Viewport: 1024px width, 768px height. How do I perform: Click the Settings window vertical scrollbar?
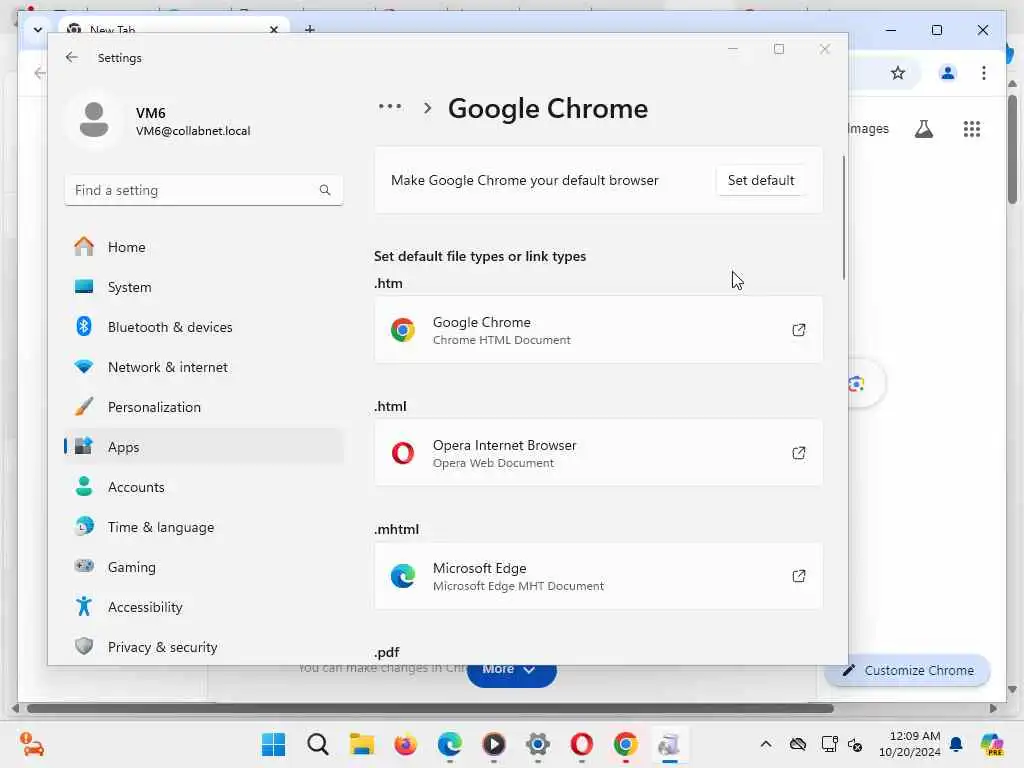tap(843, 217)
